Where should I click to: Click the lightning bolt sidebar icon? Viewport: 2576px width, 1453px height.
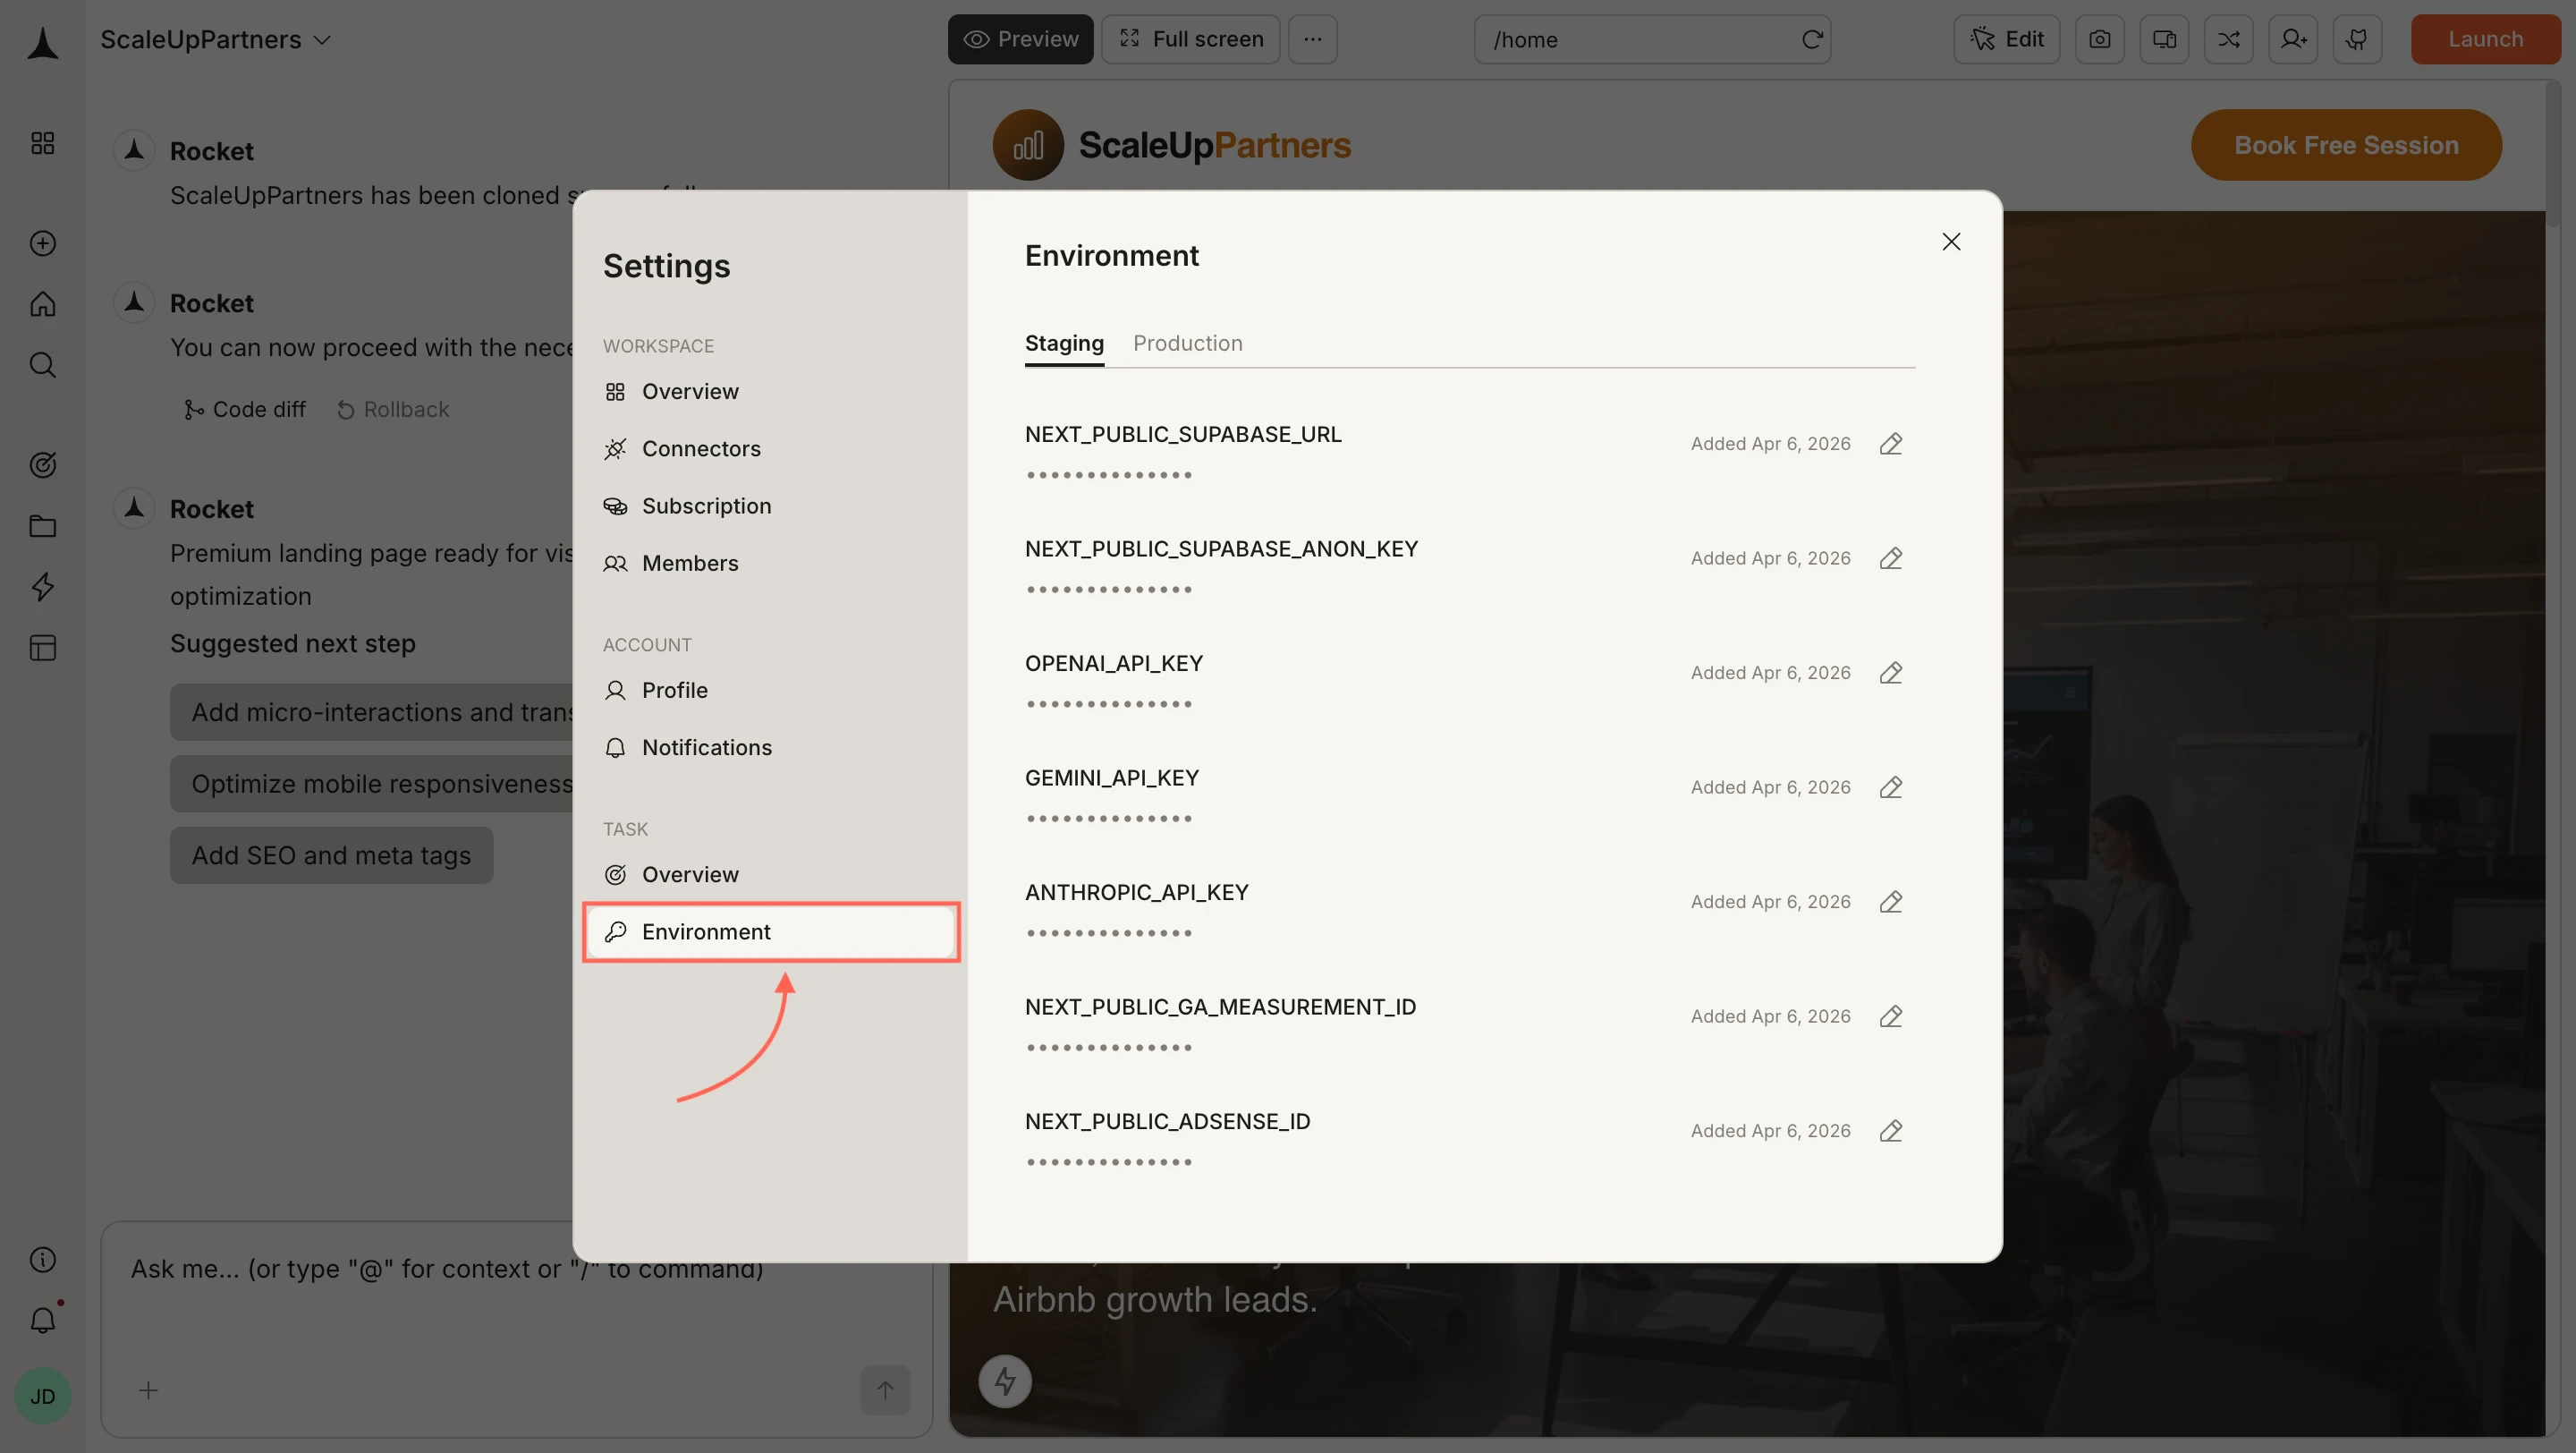tap(42, 587)
